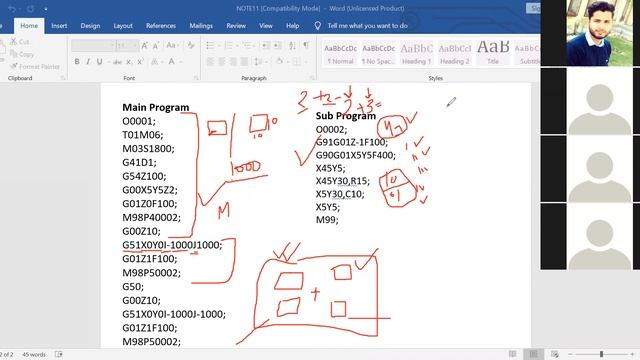Open the font size dropdown
The width and height of the screenshot is (640, 360).
(135, 46)
